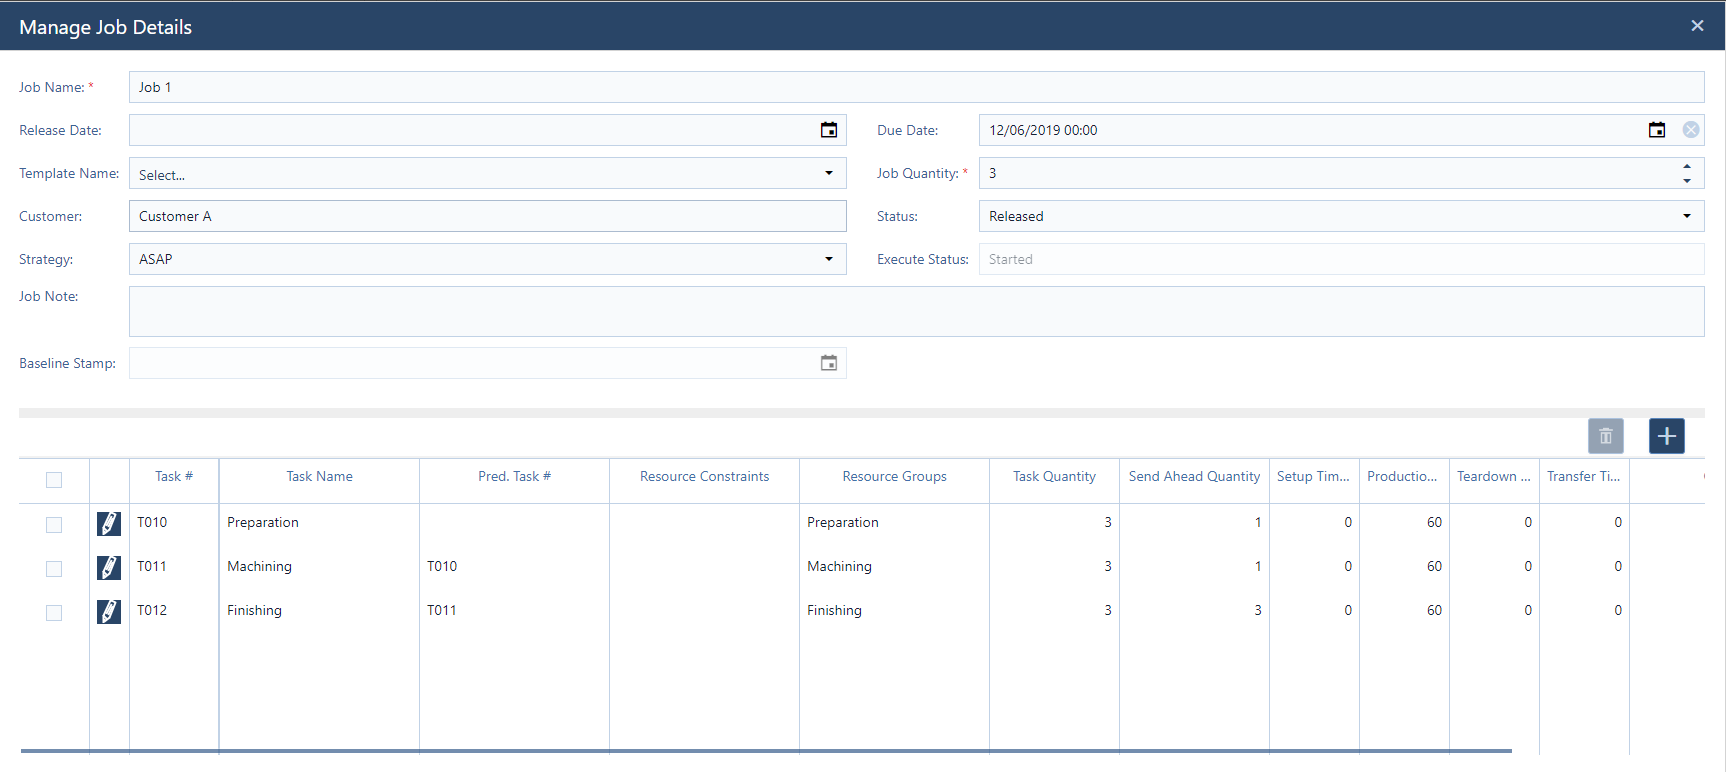This screenshot has height=772, width=1726.
Task: Click the horizontal scrollbar of task grid
Action: pos(766,750)
